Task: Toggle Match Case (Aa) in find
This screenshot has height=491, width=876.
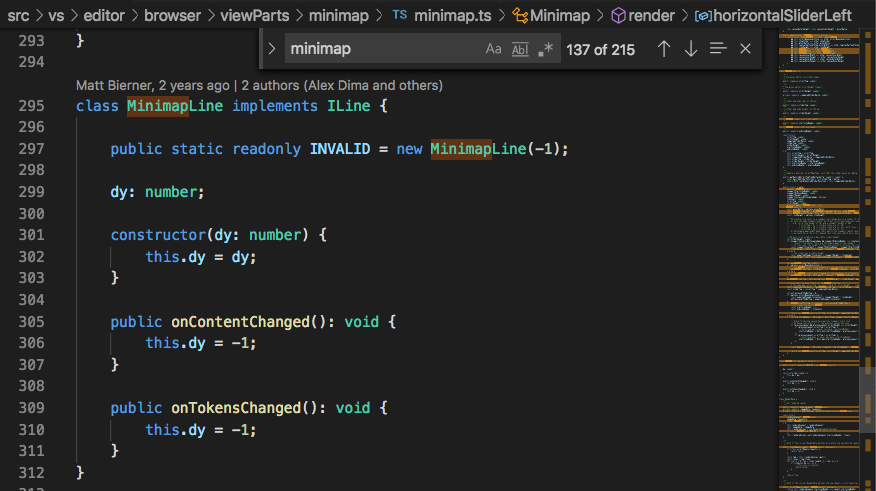Action: pos(494,49)
